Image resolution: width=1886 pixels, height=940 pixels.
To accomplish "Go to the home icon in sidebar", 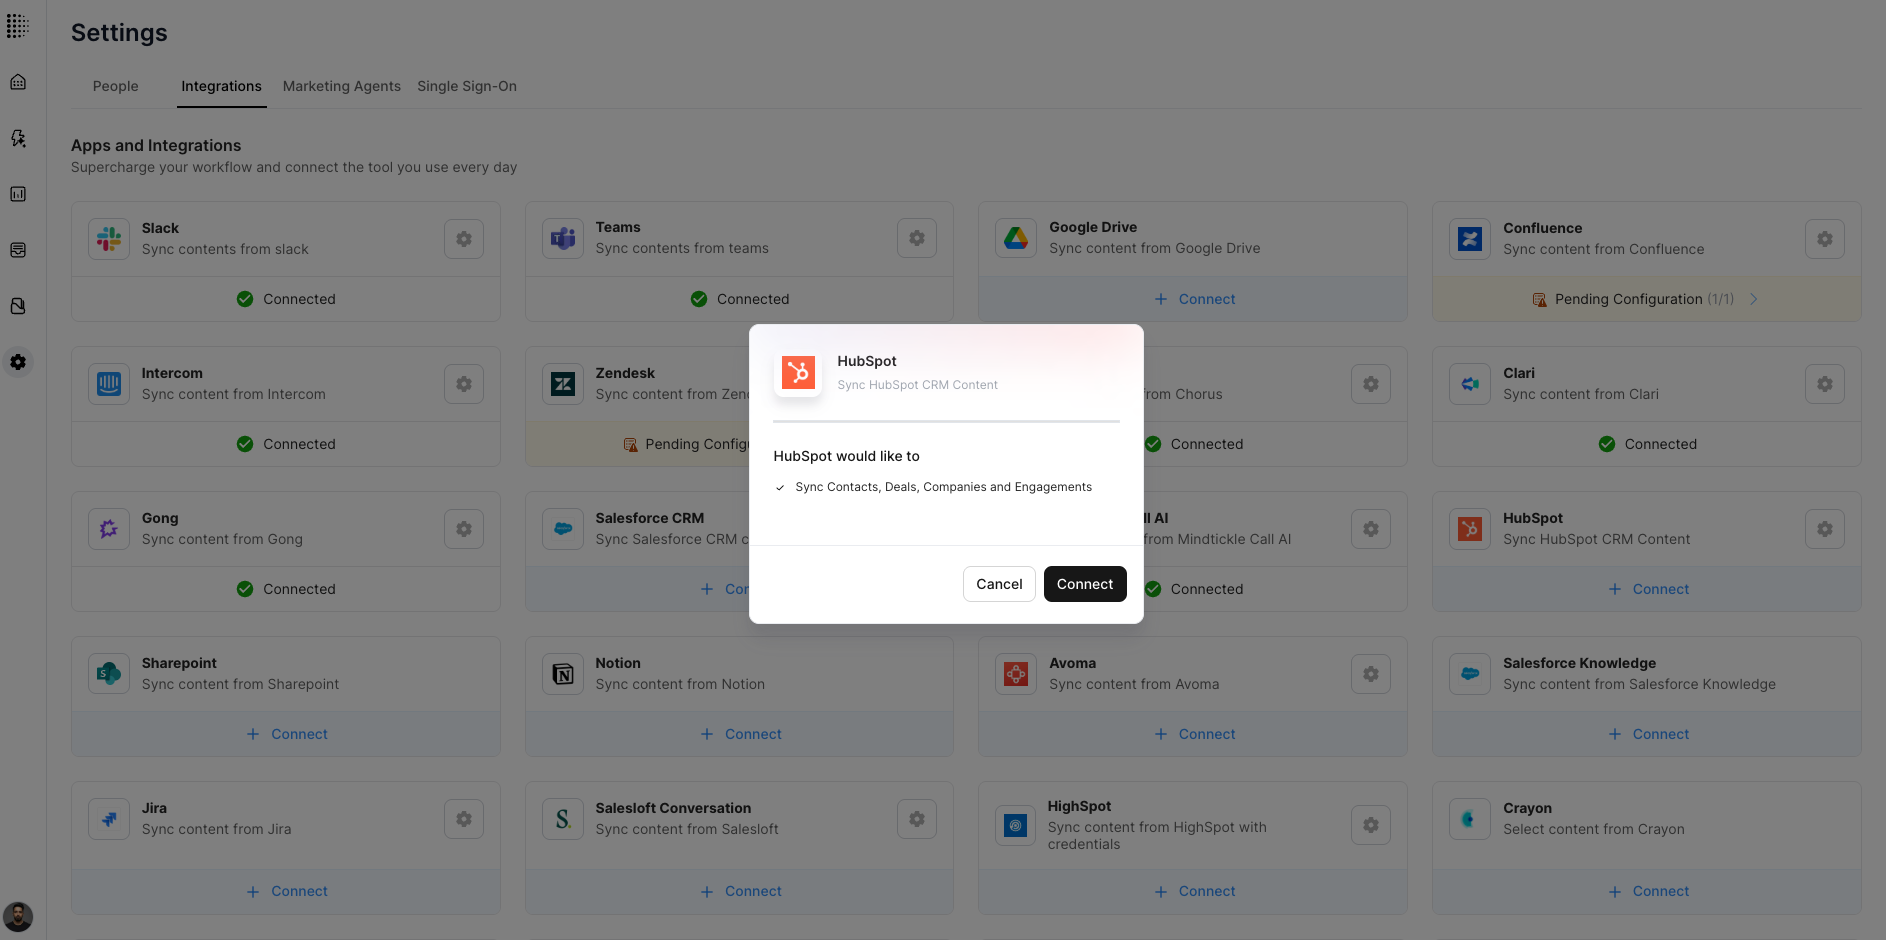I will tap(18, 82).
